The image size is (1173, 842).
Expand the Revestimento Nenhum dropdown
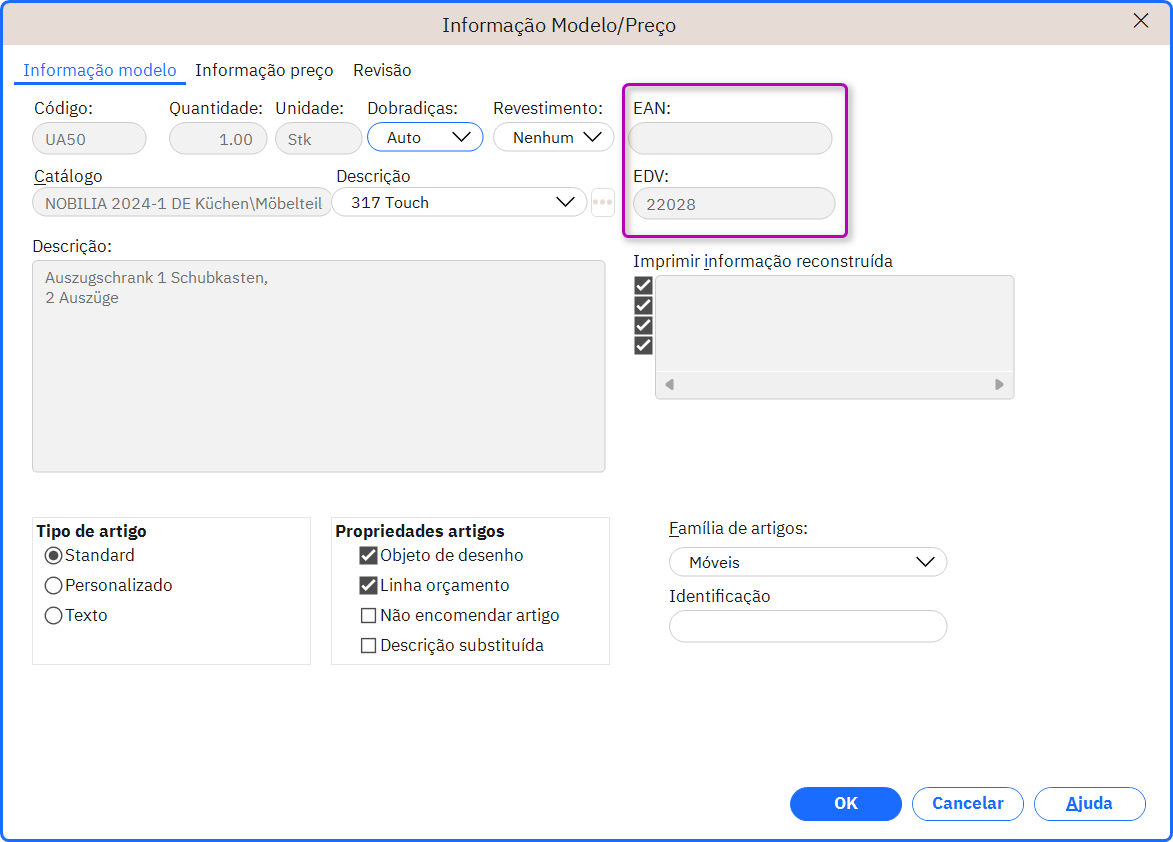click(x=554, y=138)
